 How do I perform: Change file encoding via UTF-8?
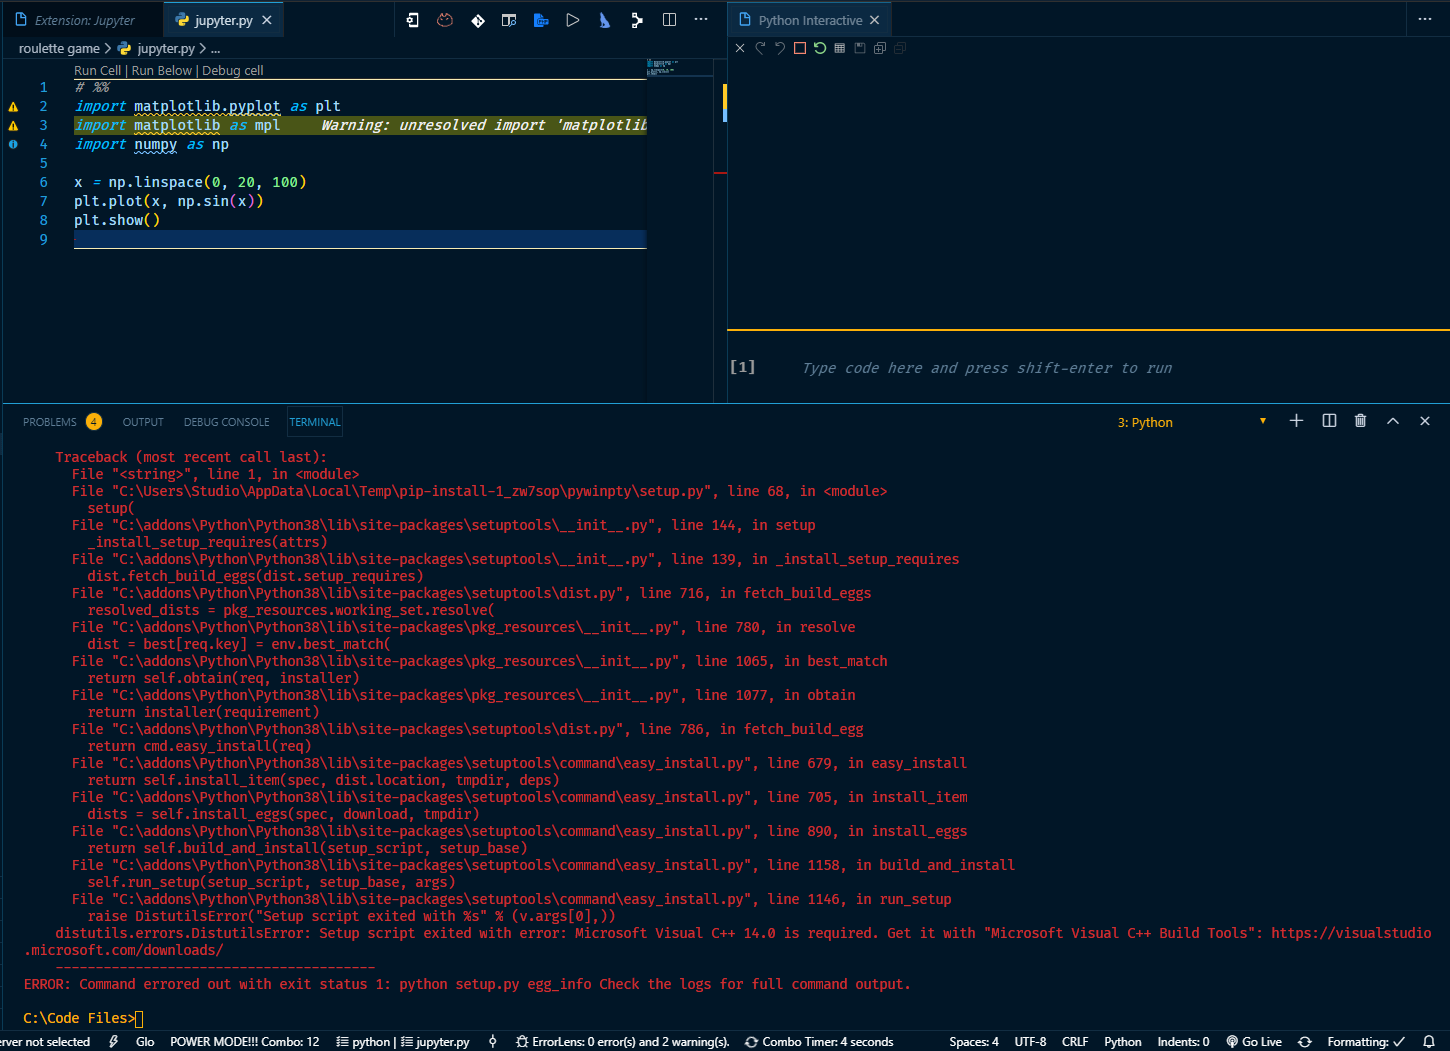(x=1030, y=1041)
